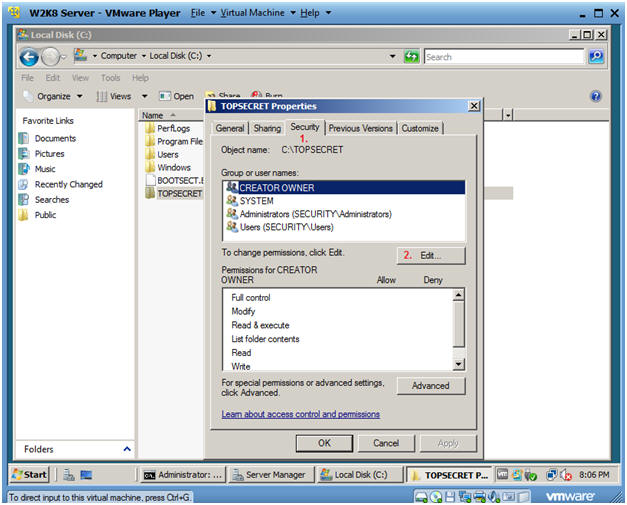Click the VMware CD/DVD drive status icon
This screenshot has height=505, width=627.
(x=436, y=497)
